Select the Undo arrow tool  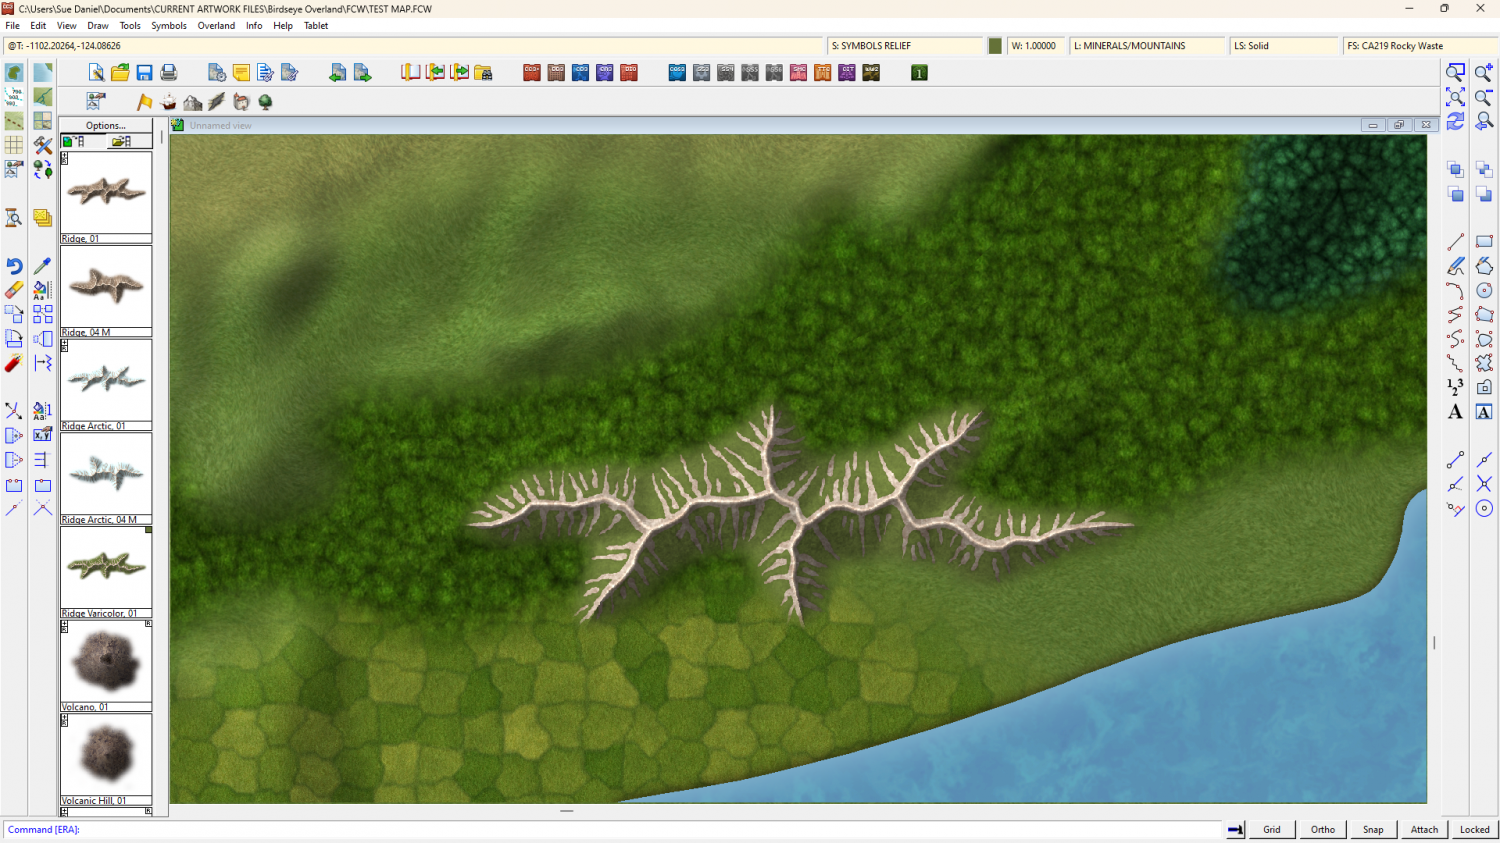[x=14, y=266]
